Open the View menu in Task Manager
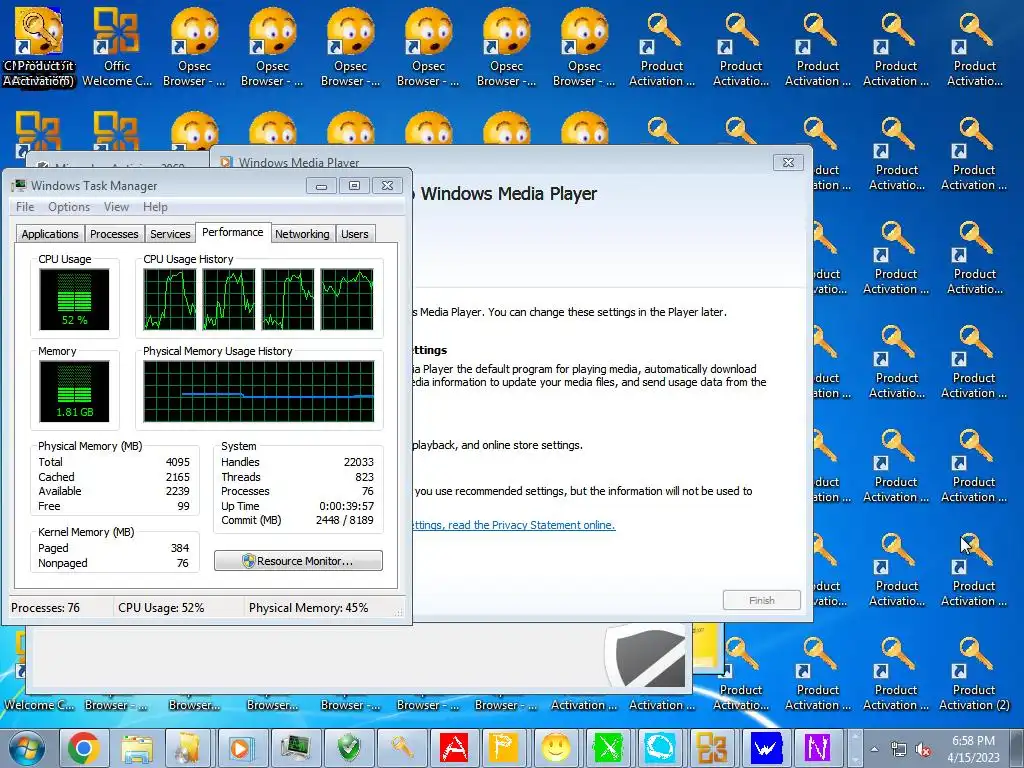 click(x=116, y=207)
